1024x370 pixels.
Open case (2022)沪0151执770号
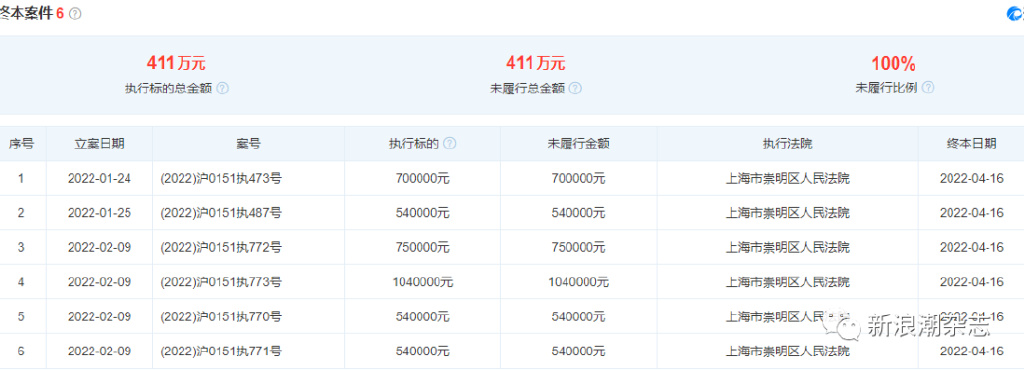click(x=221, y=316)
